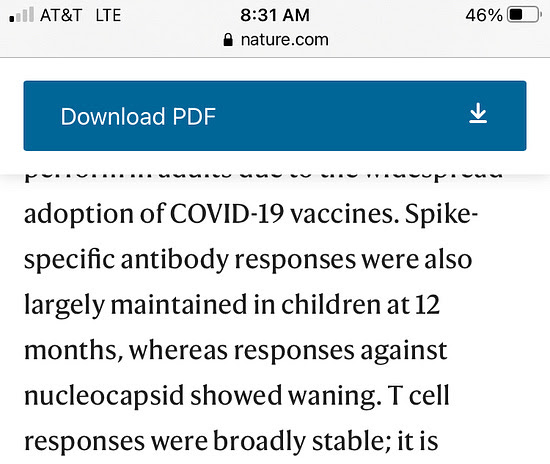Select the word nucleocapsid in the text
This screenshot has height=464, width=550.
coord(104,396)
